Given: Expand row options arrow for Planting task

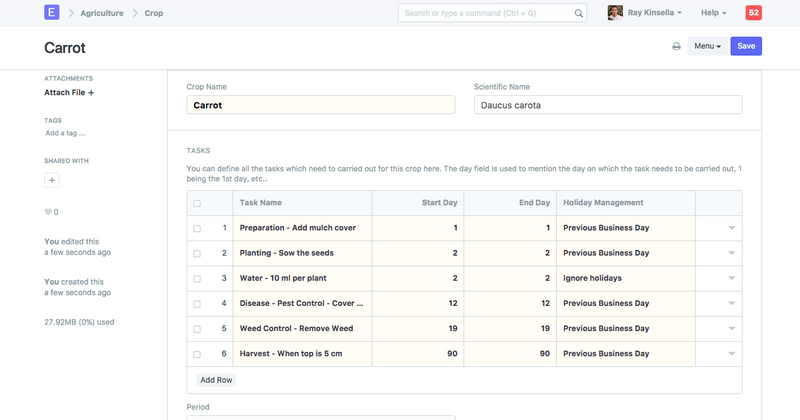Looking at the screenshot, I should pyautogui.click(x=731, y=254).
